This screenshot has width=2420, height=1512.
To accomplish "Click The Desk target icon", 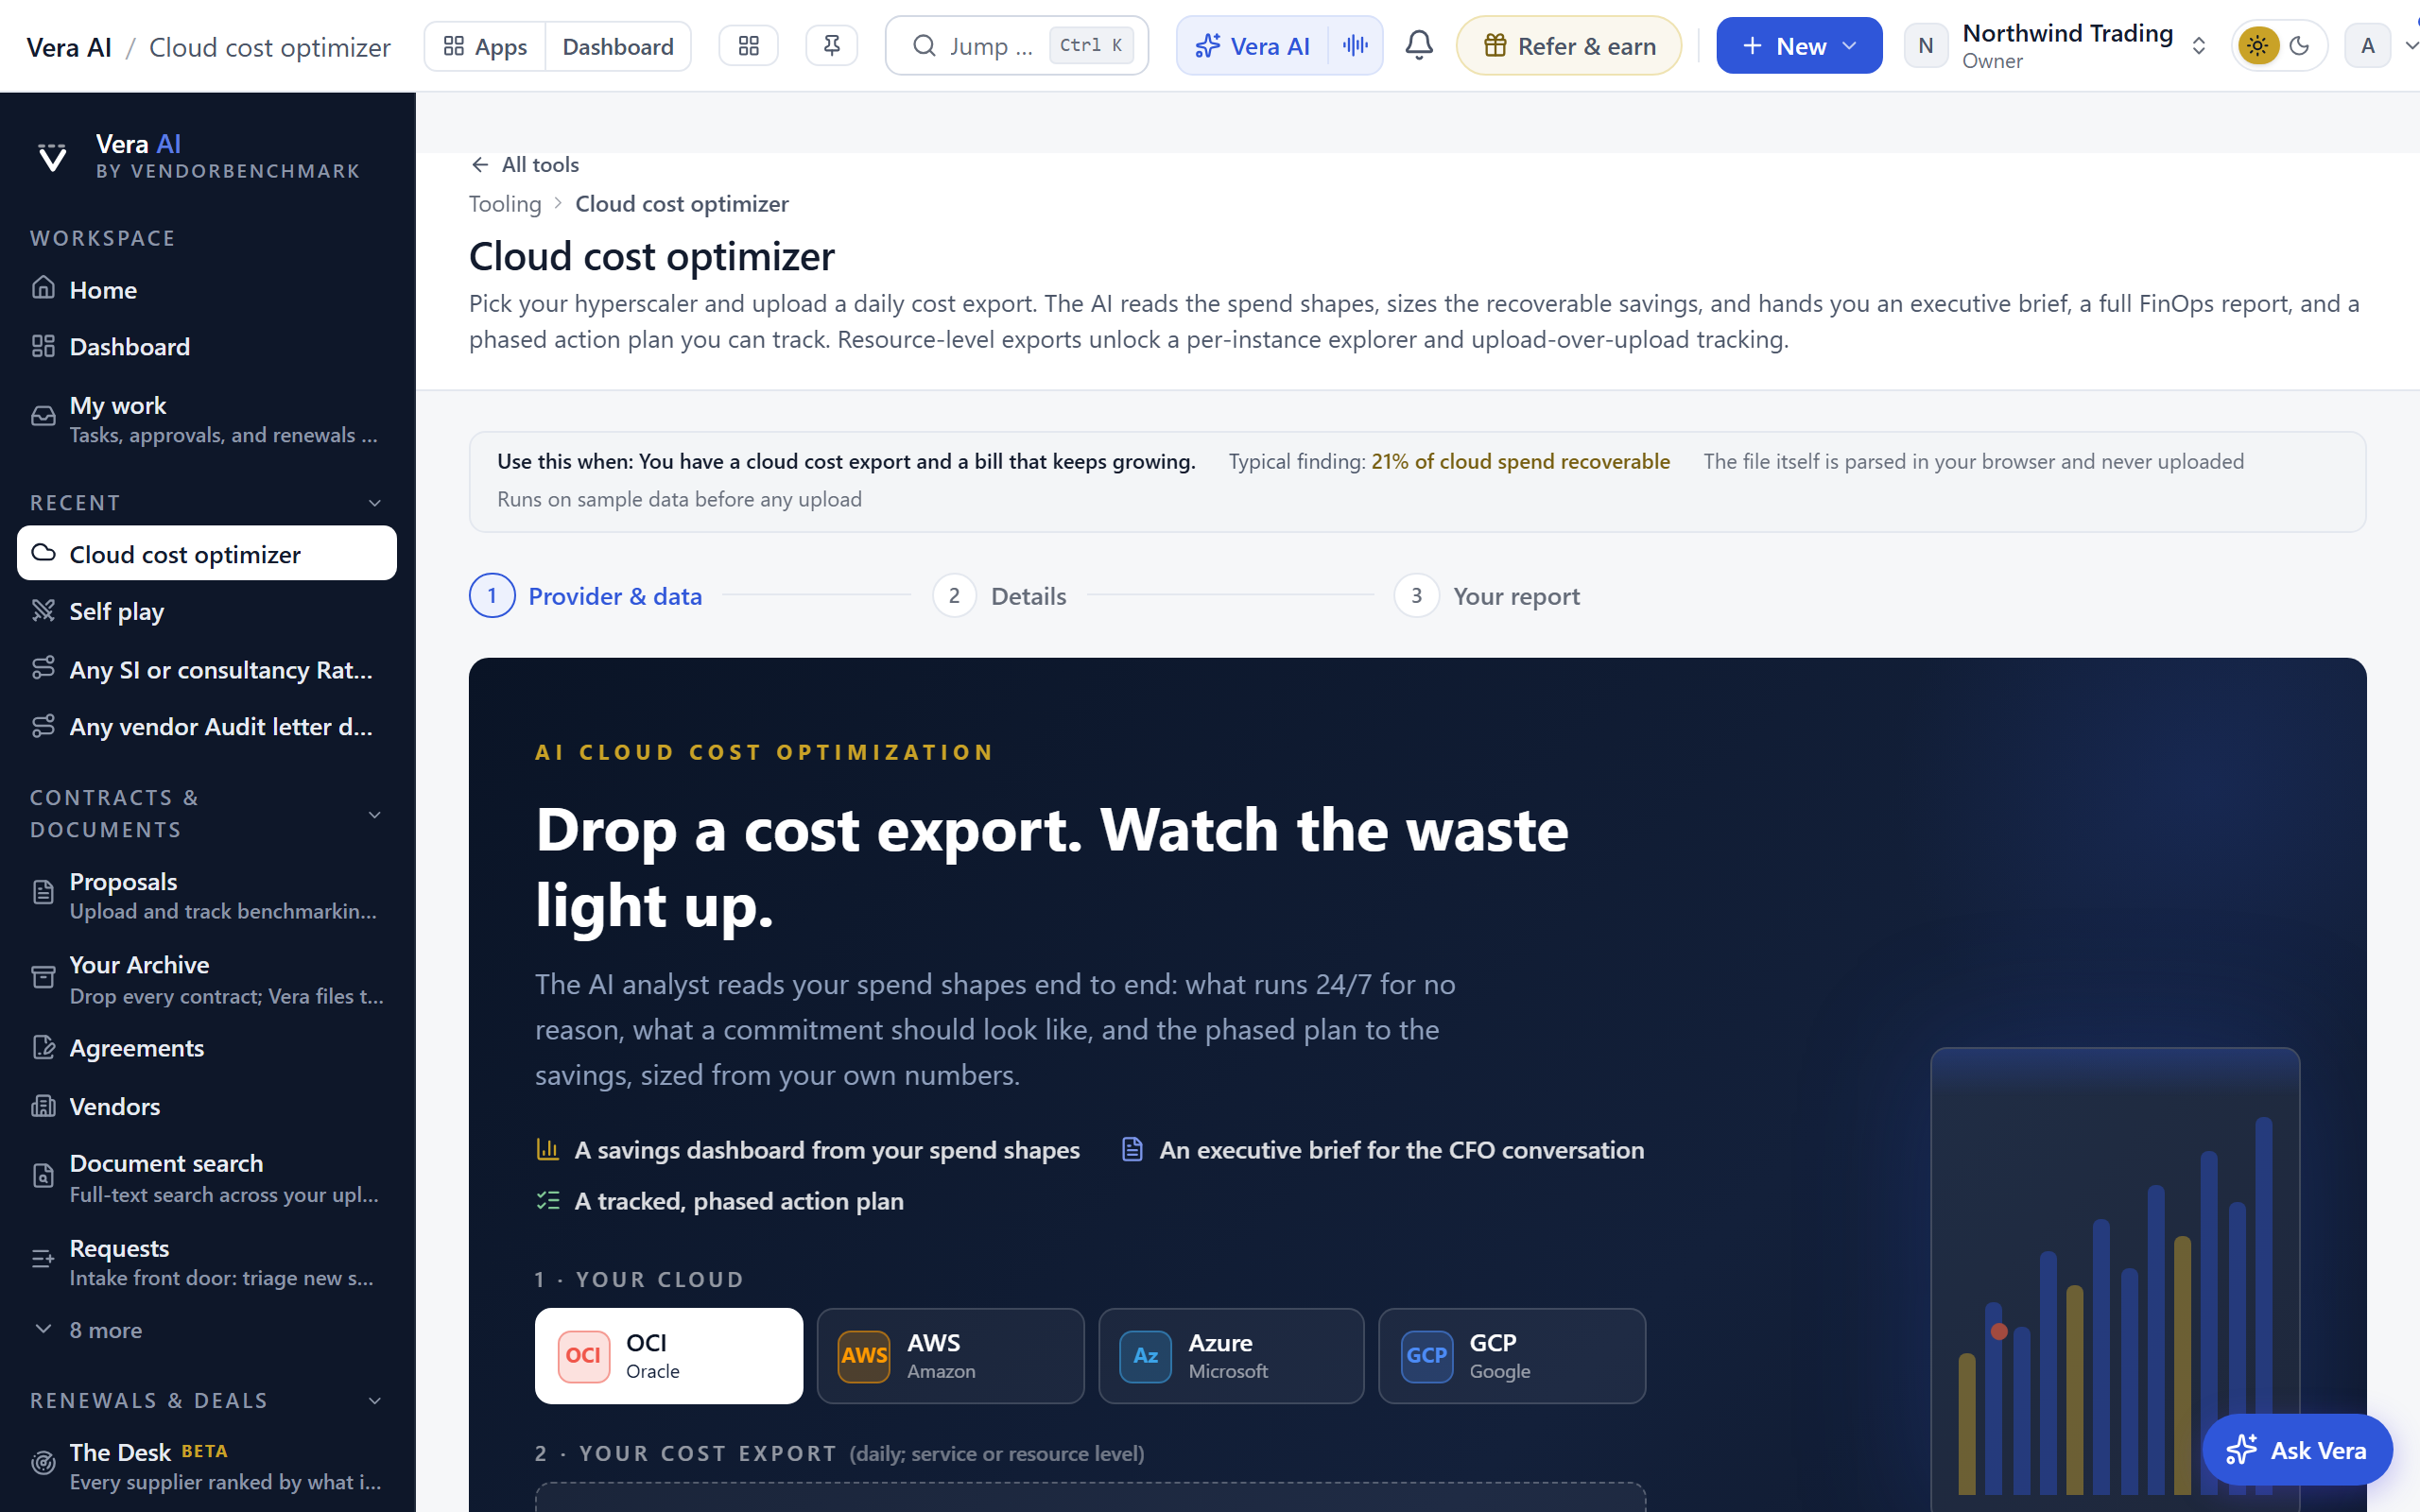I will click(43, 1463).
